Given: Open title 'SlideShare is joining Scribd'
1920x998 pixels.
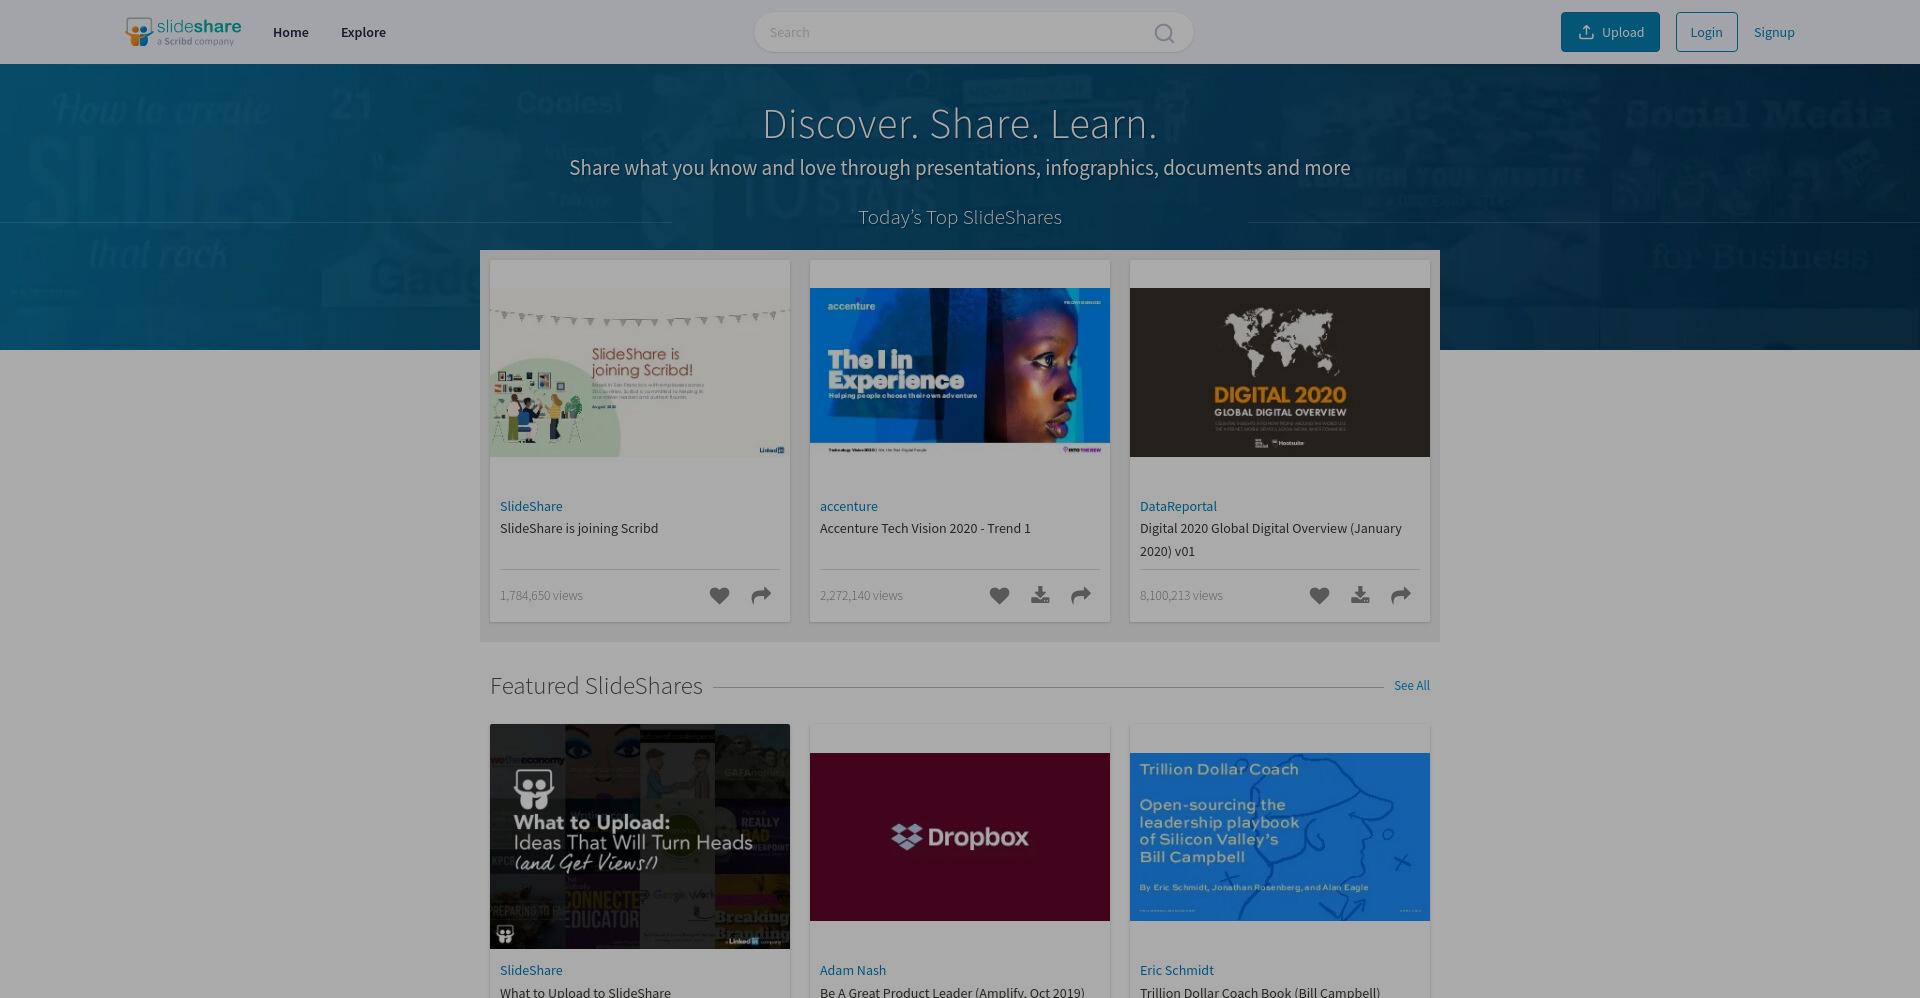Looking at the screenshot, I should click(x=579, y=528).
